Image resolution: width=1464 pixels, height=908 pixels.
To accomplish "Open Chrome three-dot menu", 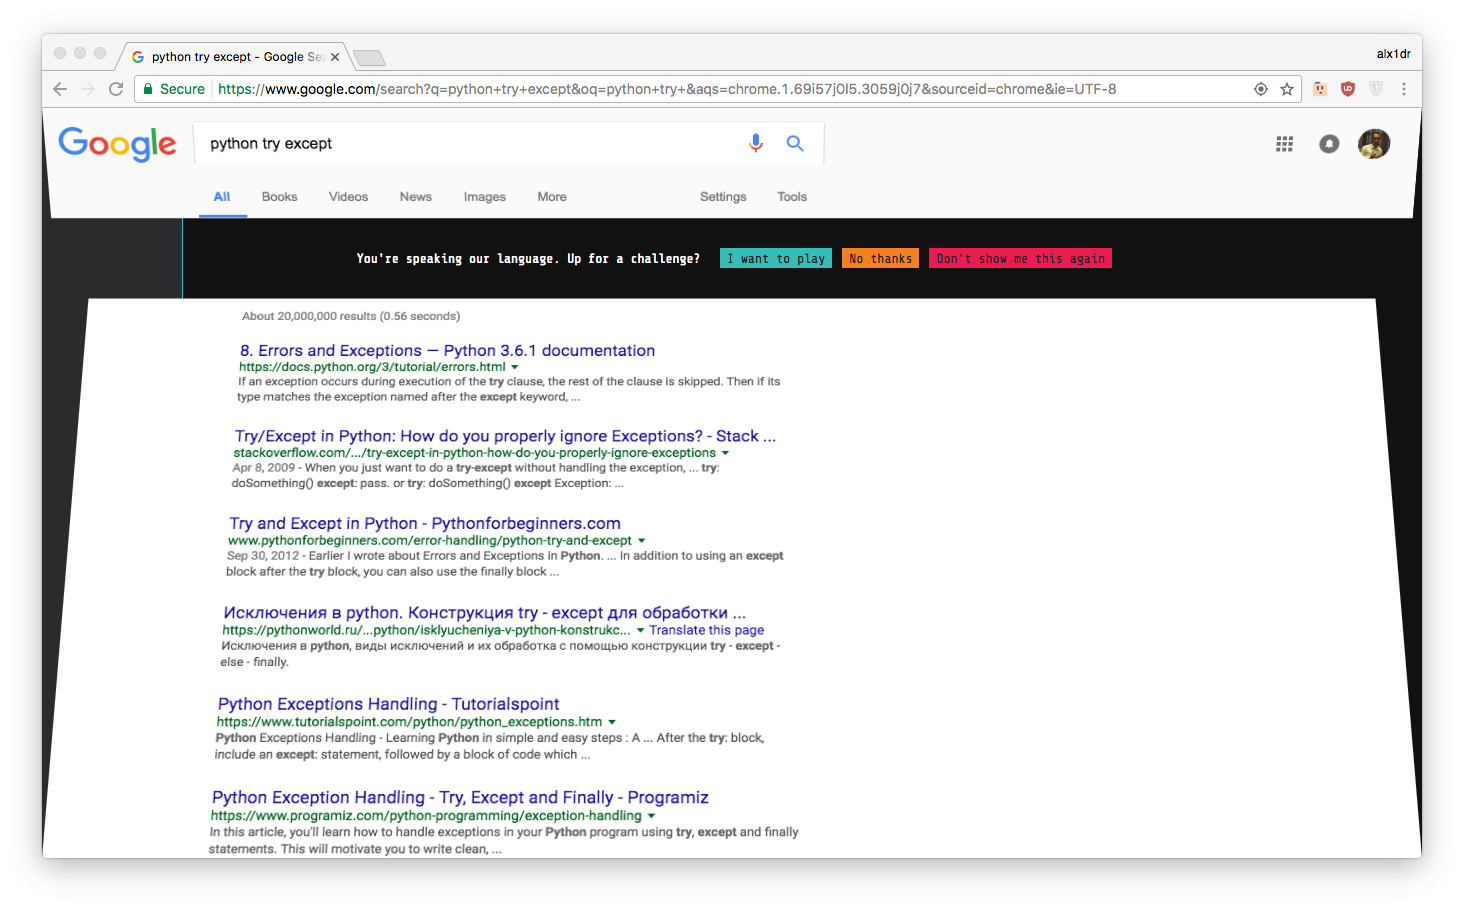I will (x=1404, y=89).
